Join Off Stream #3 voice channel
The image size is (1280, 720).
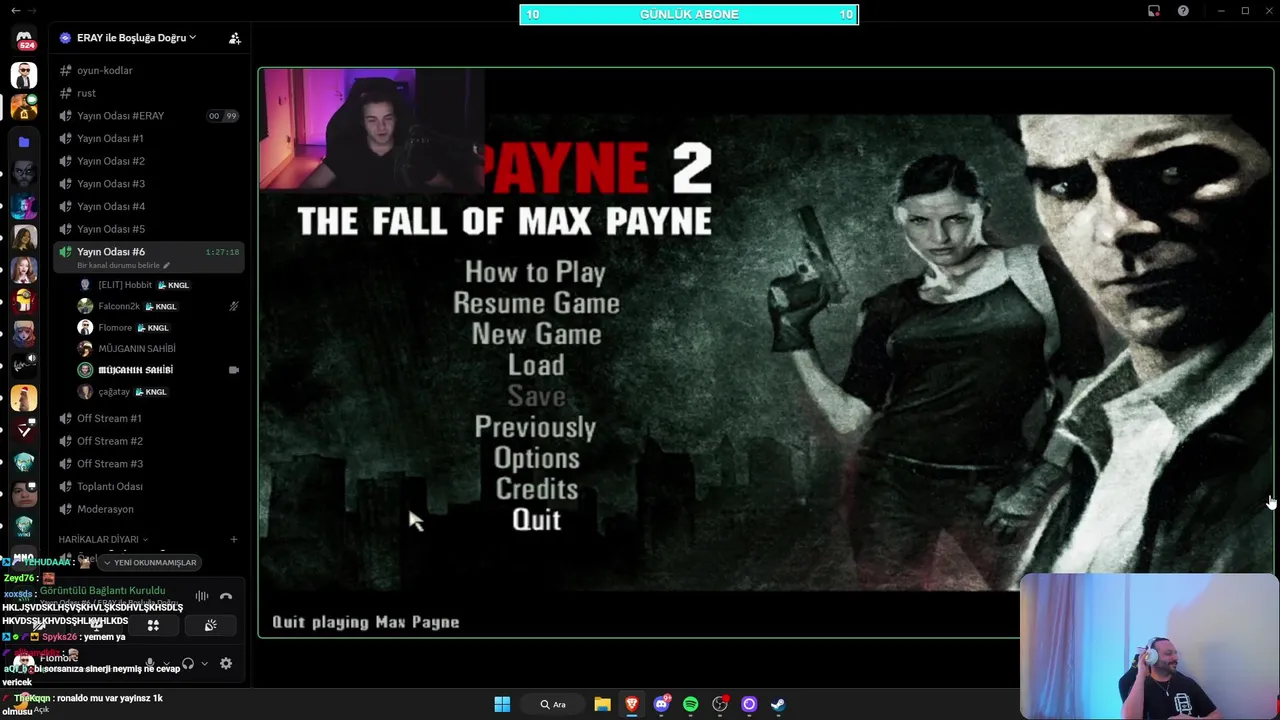coord(149,464)
